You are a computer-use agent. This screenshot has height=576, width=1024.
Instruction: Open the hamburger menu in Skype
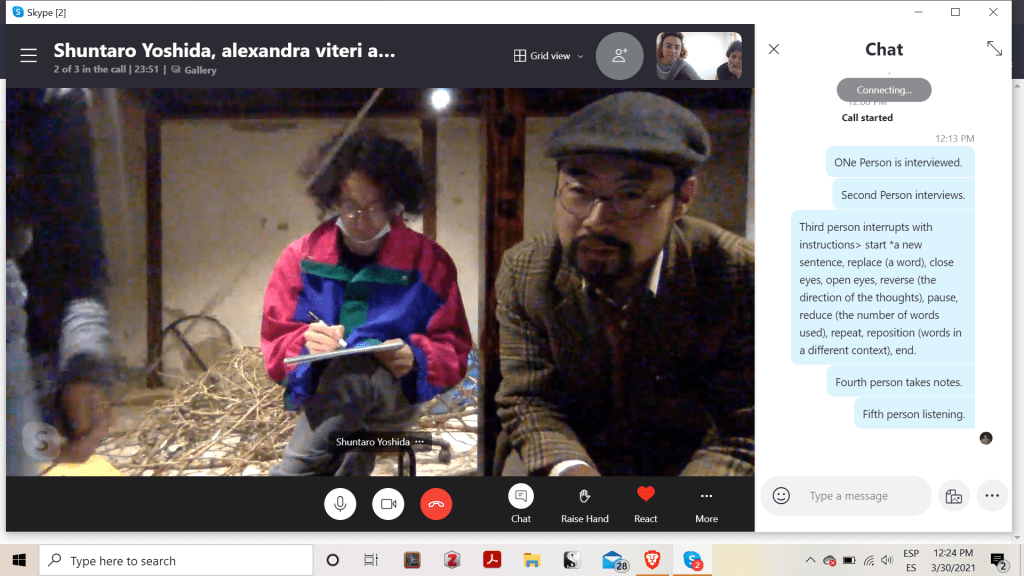tap(29, 56)
